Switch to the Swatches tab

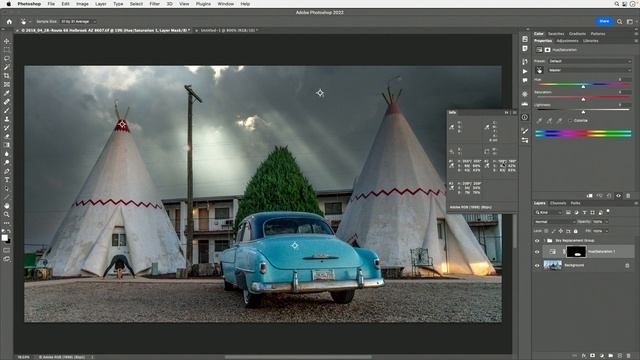tap(556, 34)
